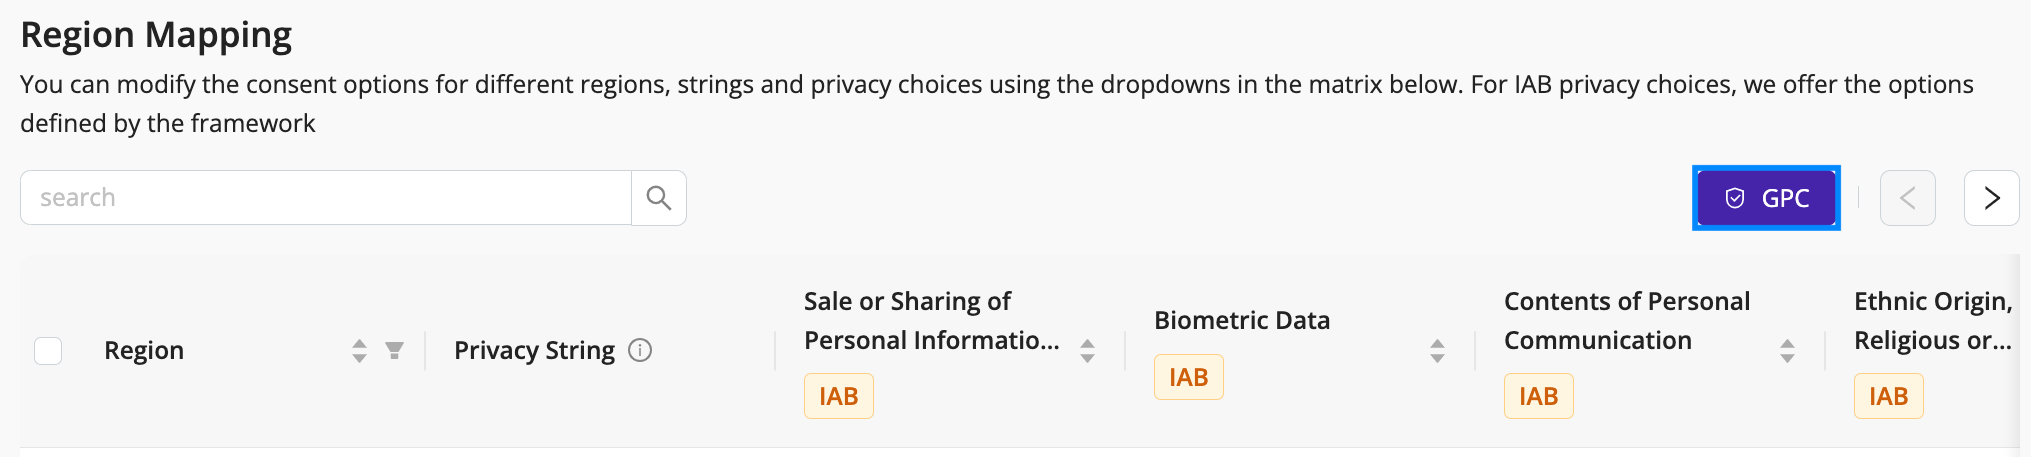Toggle the select-all regions checkbox
The height and width of the screenshot is (457, 2031).
click(48, 351)
